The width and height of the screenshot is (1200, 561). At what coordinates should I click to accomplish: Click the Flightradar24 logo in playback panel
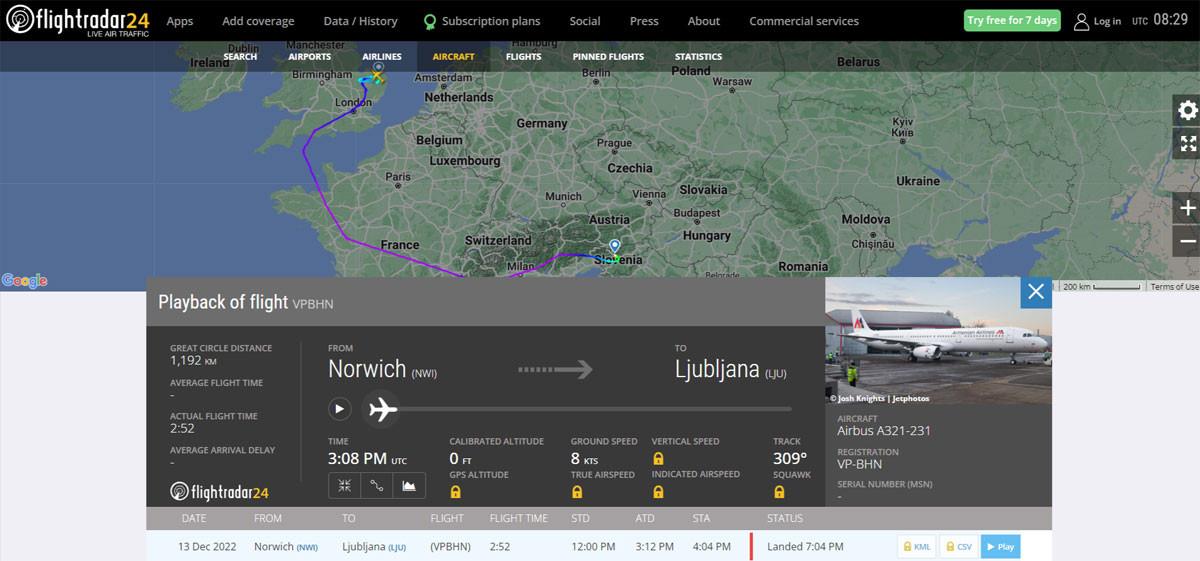pos(219,491)
